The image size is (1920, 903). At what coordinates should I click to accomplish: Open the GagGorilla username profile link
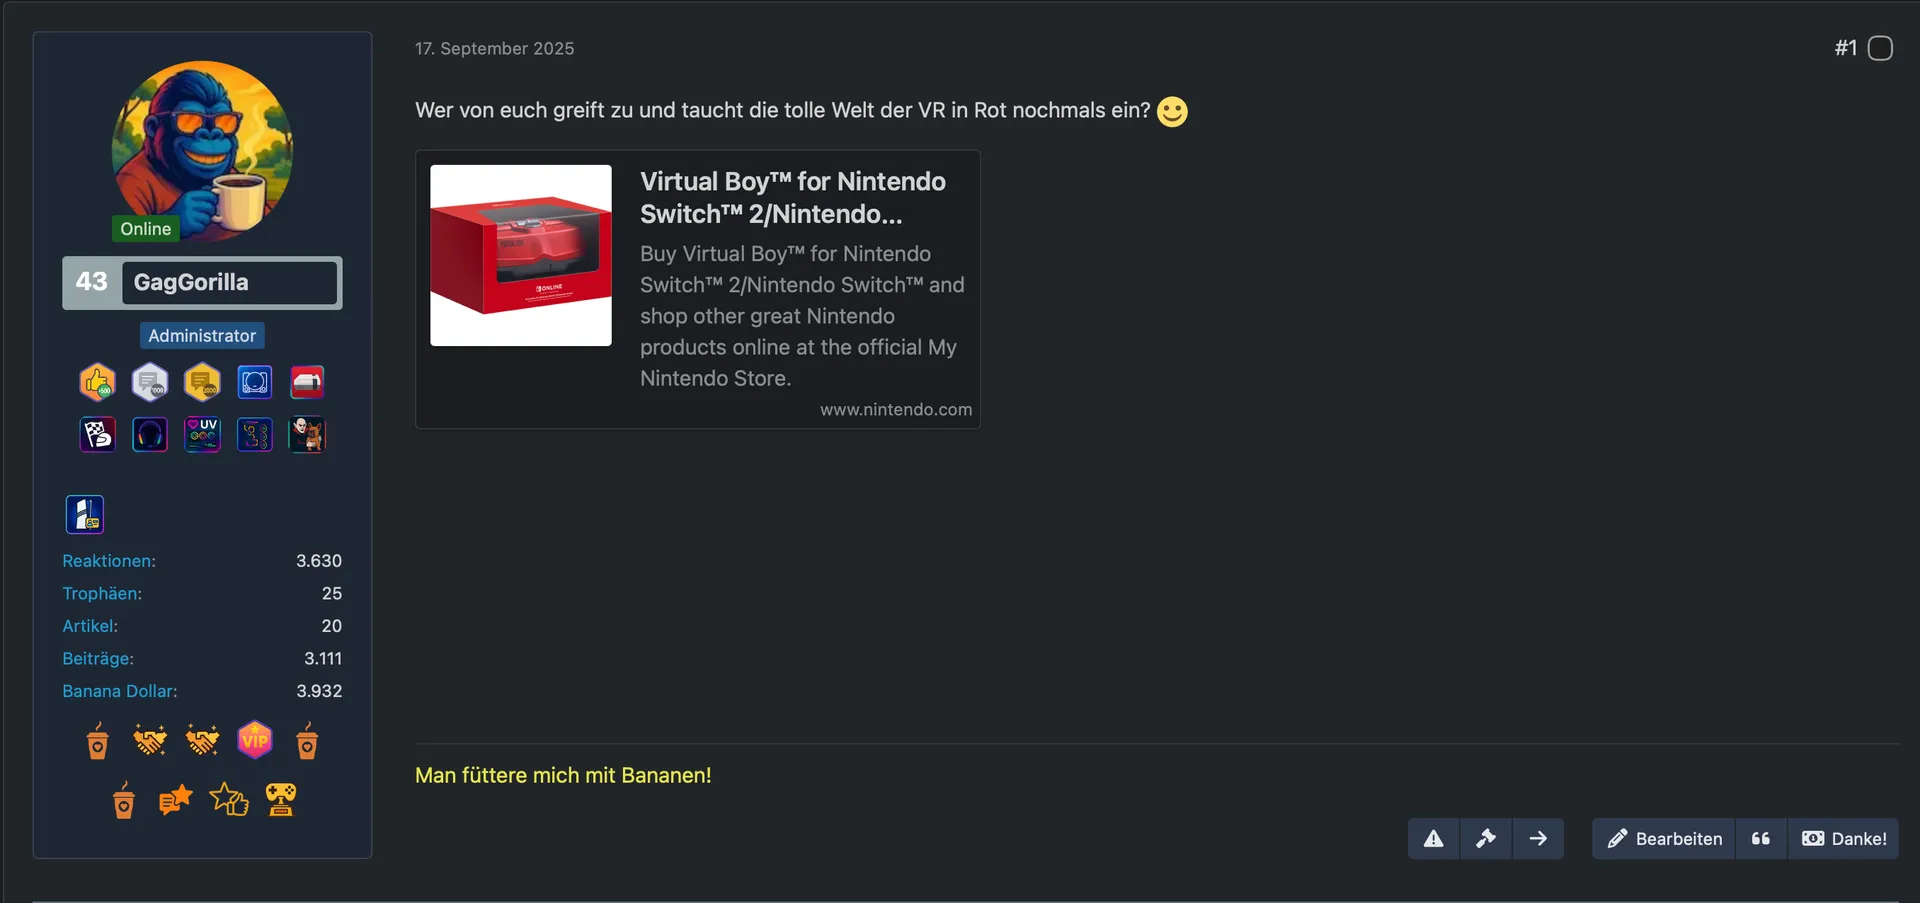point(191,283)
